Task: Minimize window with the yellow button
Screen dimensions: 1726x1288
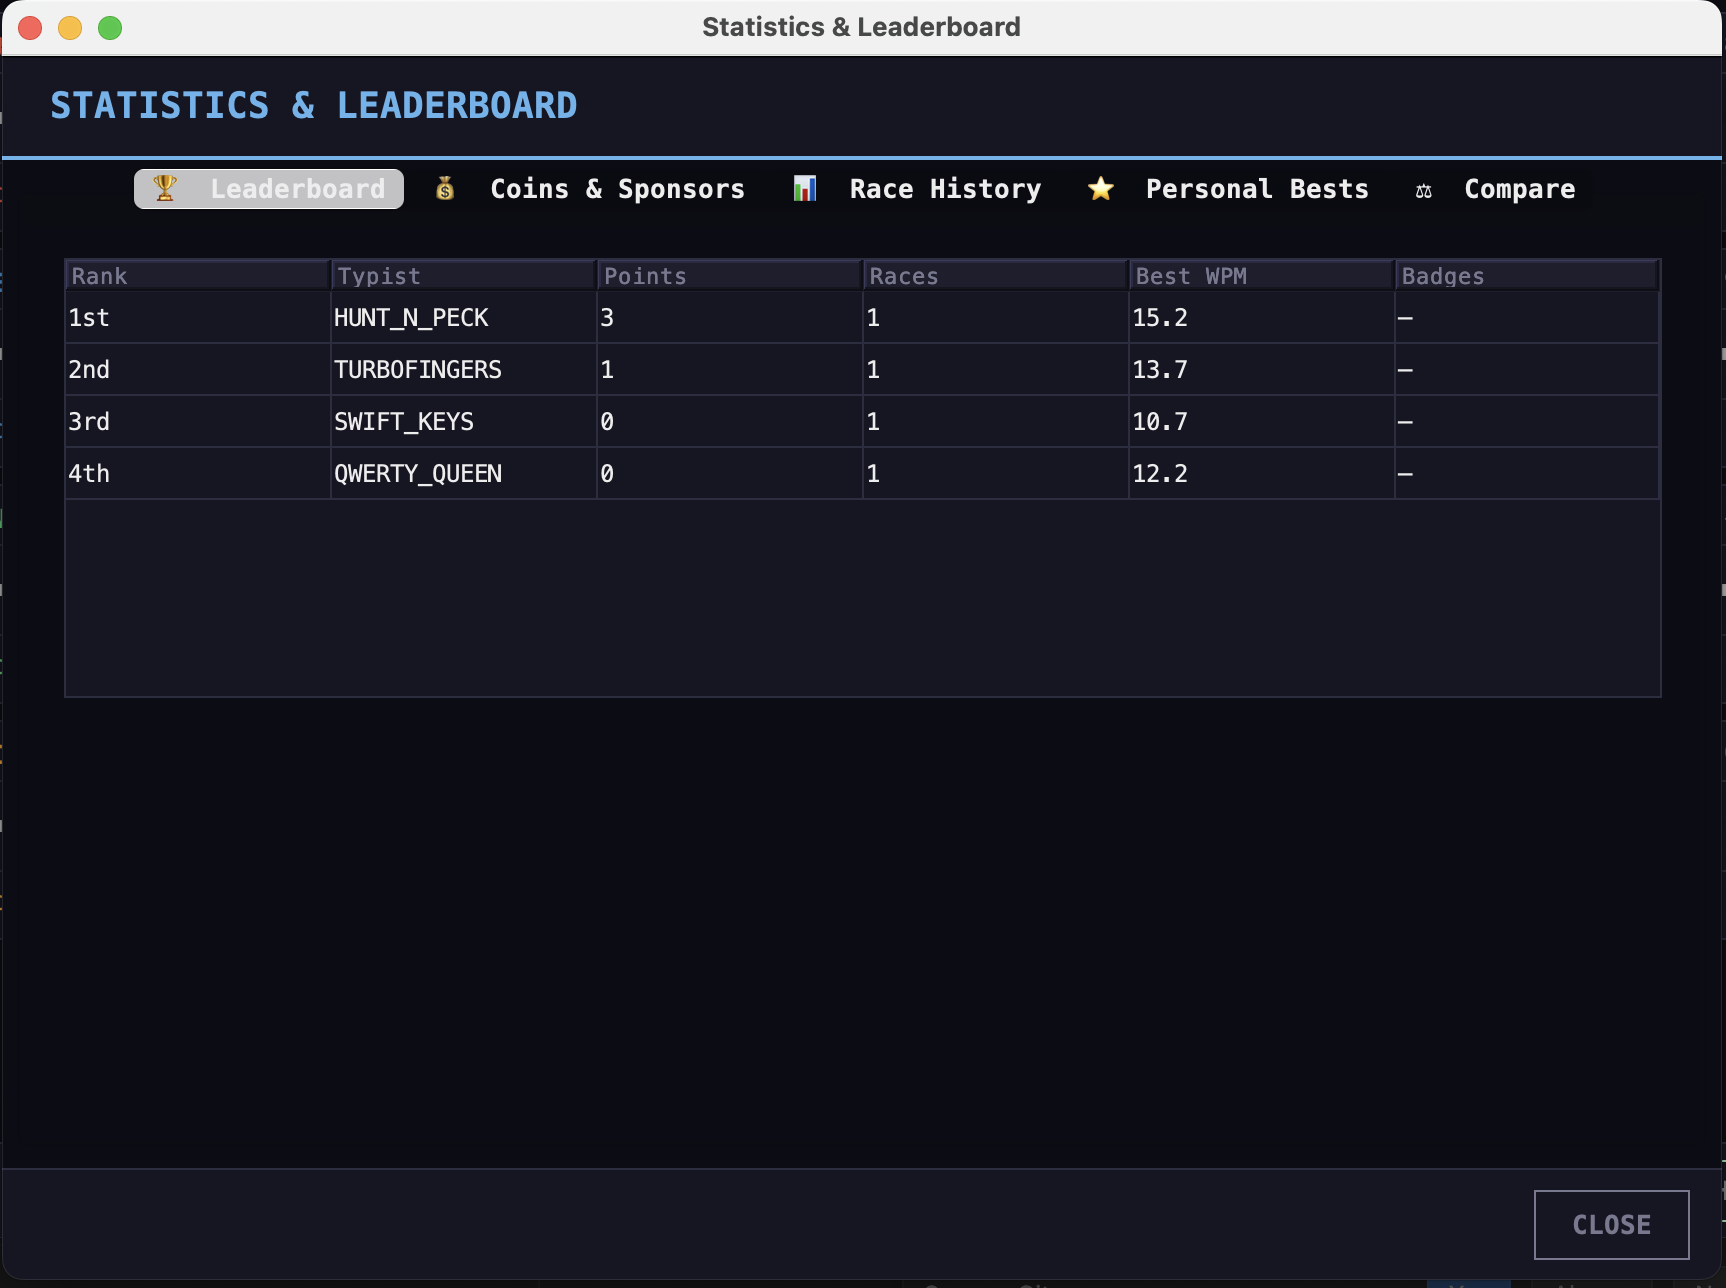Action: 70,28
